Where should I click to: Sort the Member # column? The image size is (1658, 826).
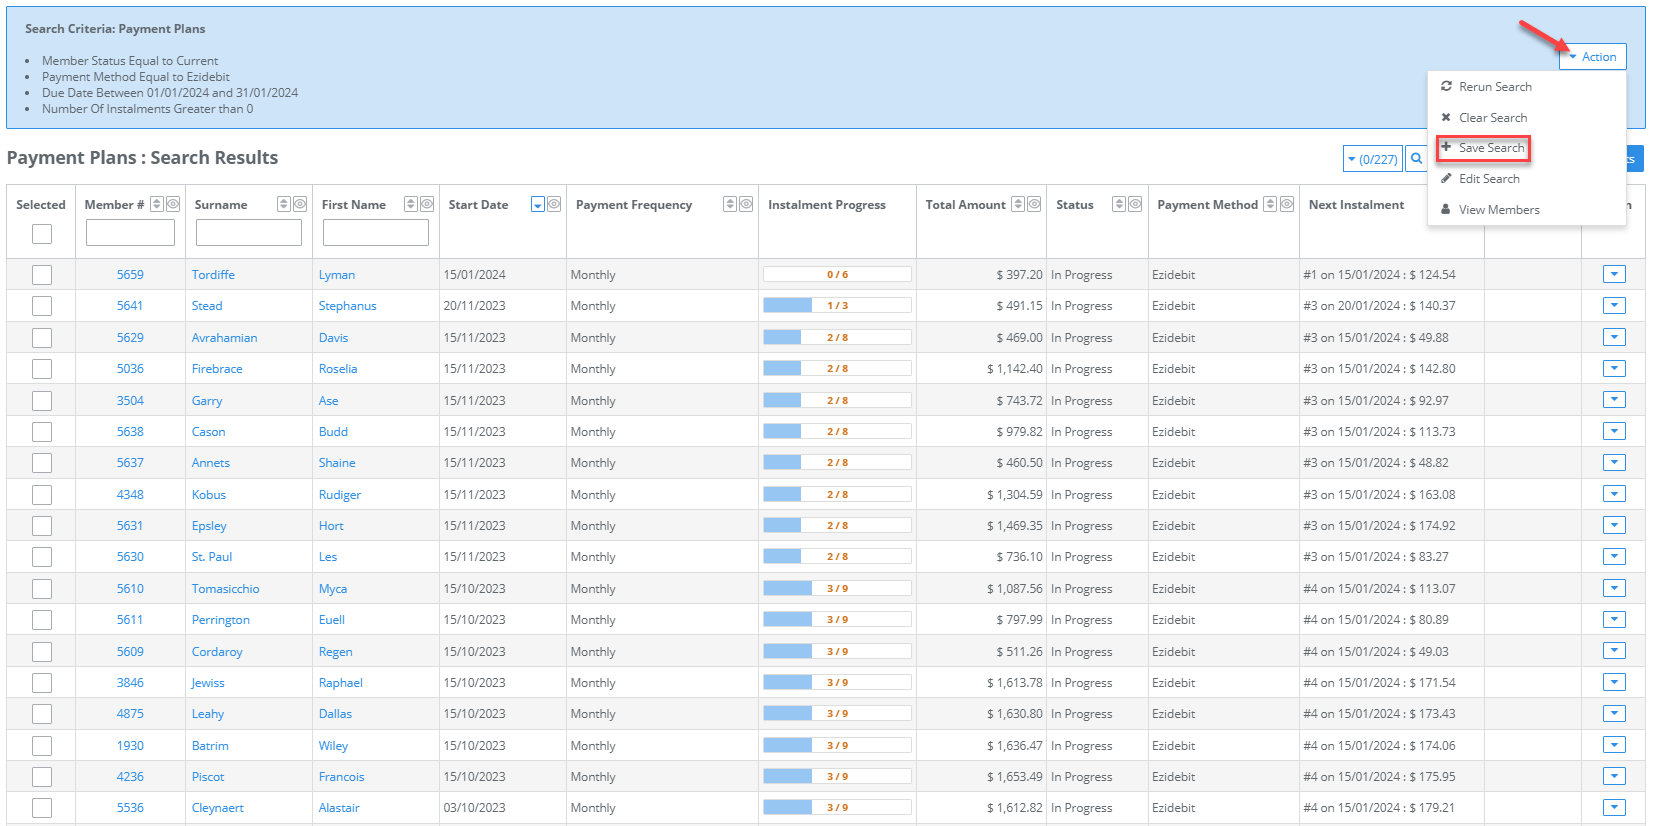pyautogui.click(x=157, y=204)
